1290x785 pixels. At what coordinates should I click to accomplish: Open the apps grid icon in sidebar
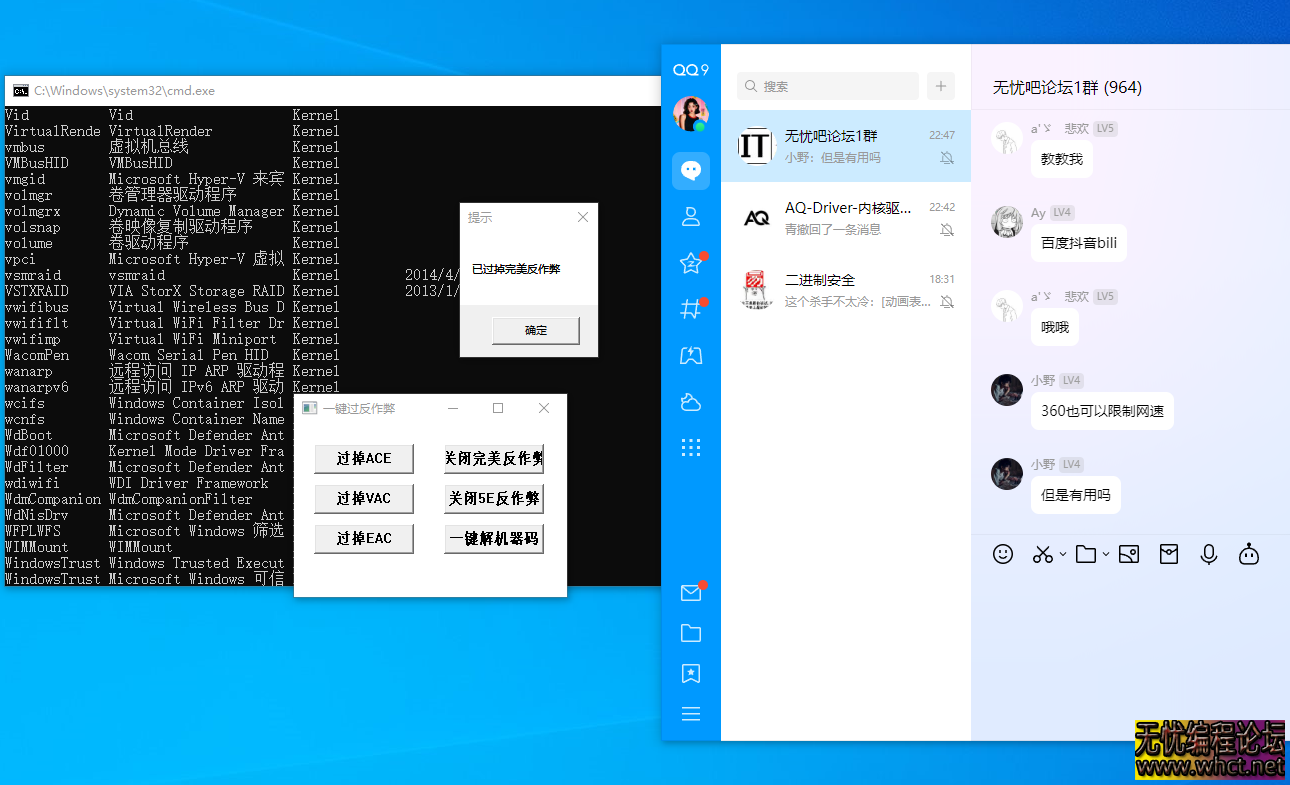(691, 447)
